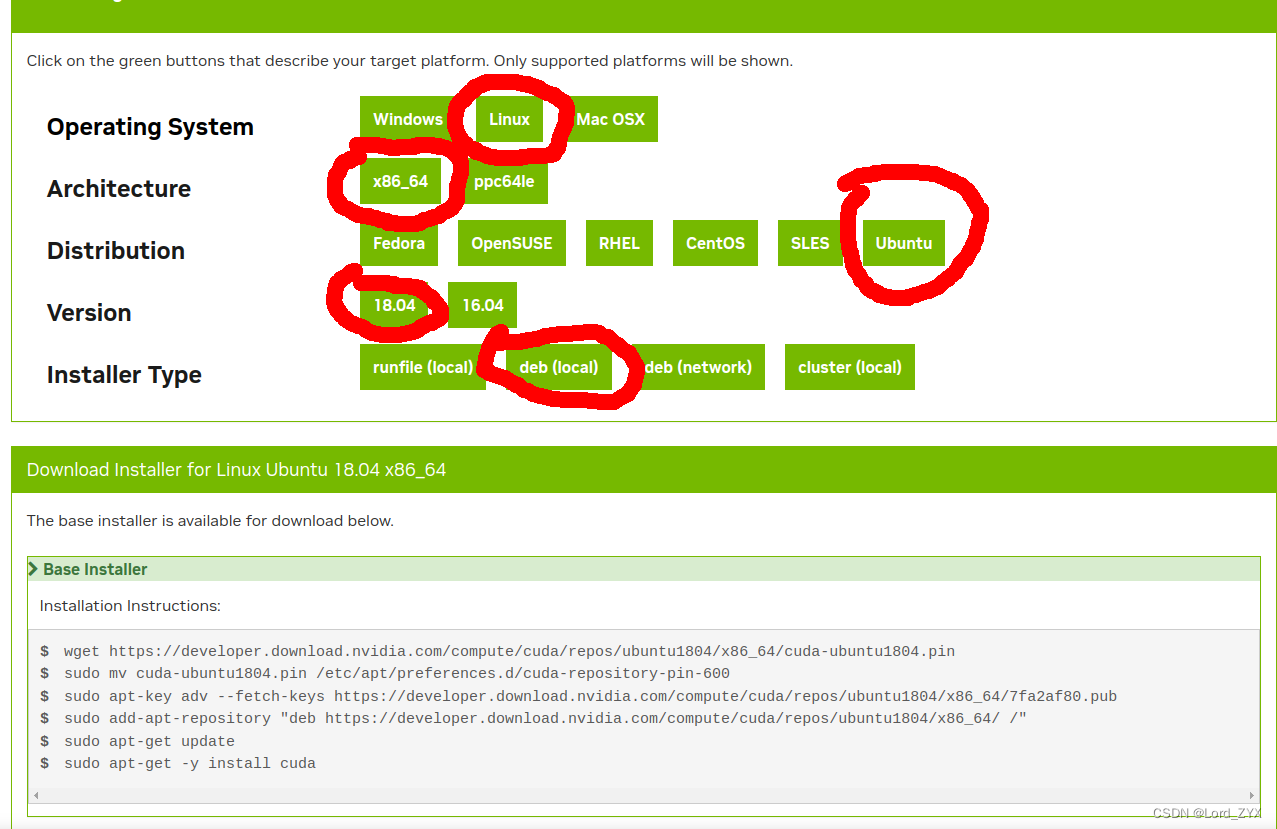Screen dimensions: 1277x829
Task: Click the right arrow of horizontal scrollbar
Action: pyautogui.click(x=1253, y=796)
